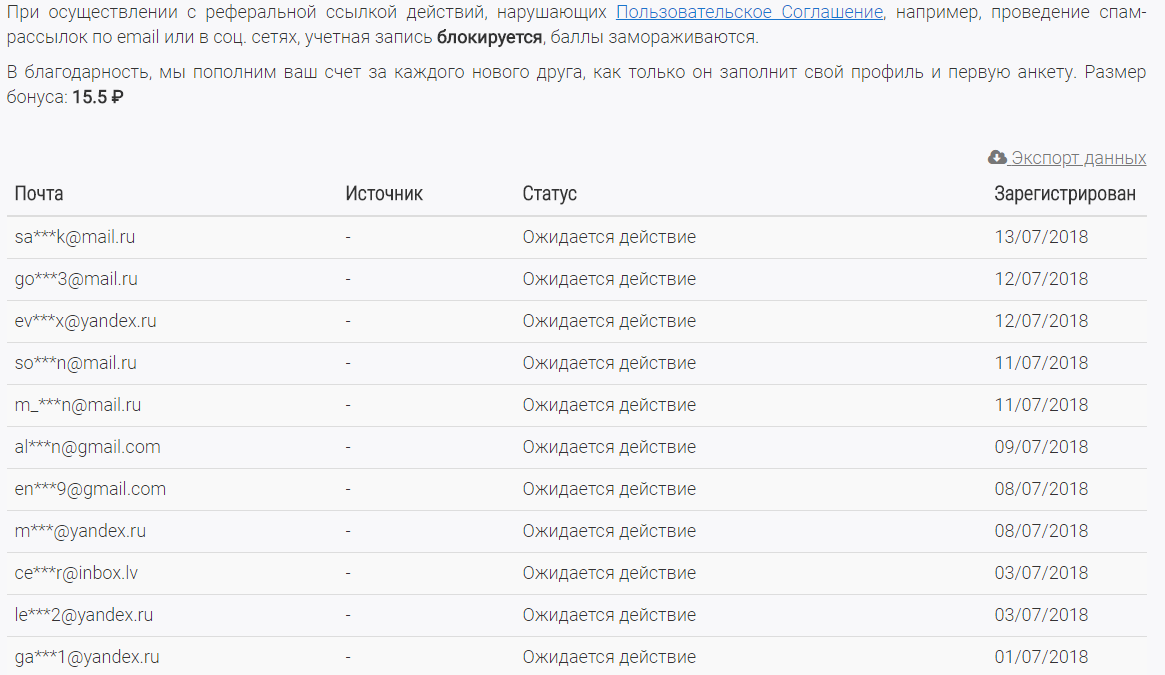Click the Зарегистрирован column header
Image resolution: width=1165 pixels, height=675 pixels.
1064,194
